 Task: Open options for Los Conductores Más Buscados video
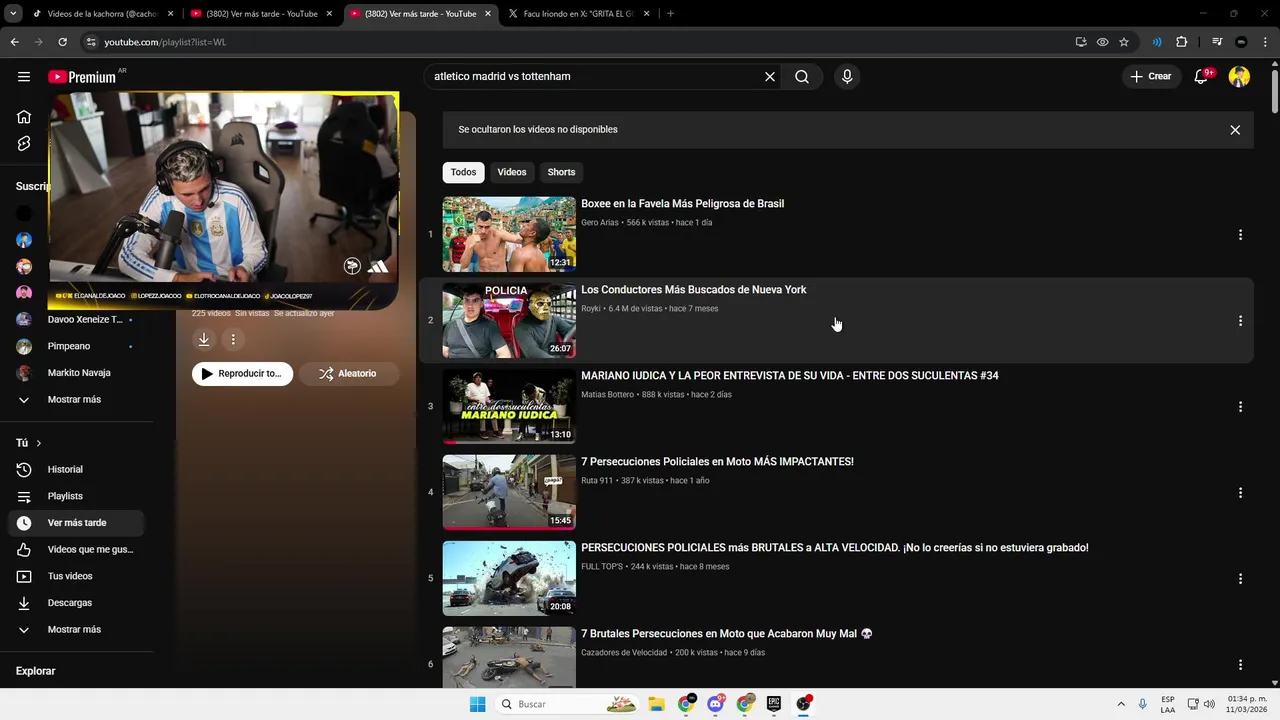(x=1240, y=321)
